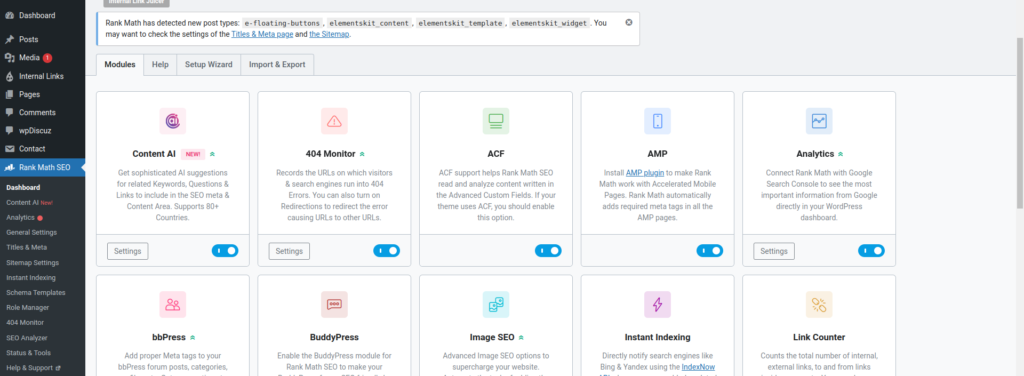Click the AMP mobile phone icon
This screenshot has height=376, width=1024.
(657, 121)
